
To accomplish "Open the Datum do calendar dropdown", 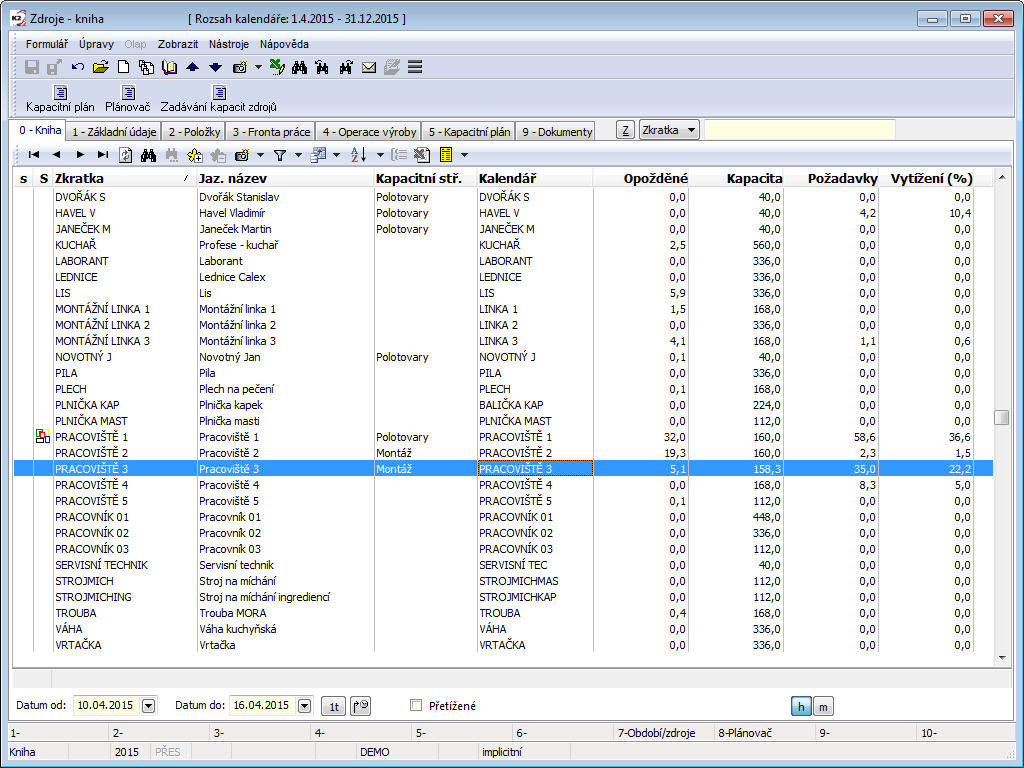I will coord(304,706).
